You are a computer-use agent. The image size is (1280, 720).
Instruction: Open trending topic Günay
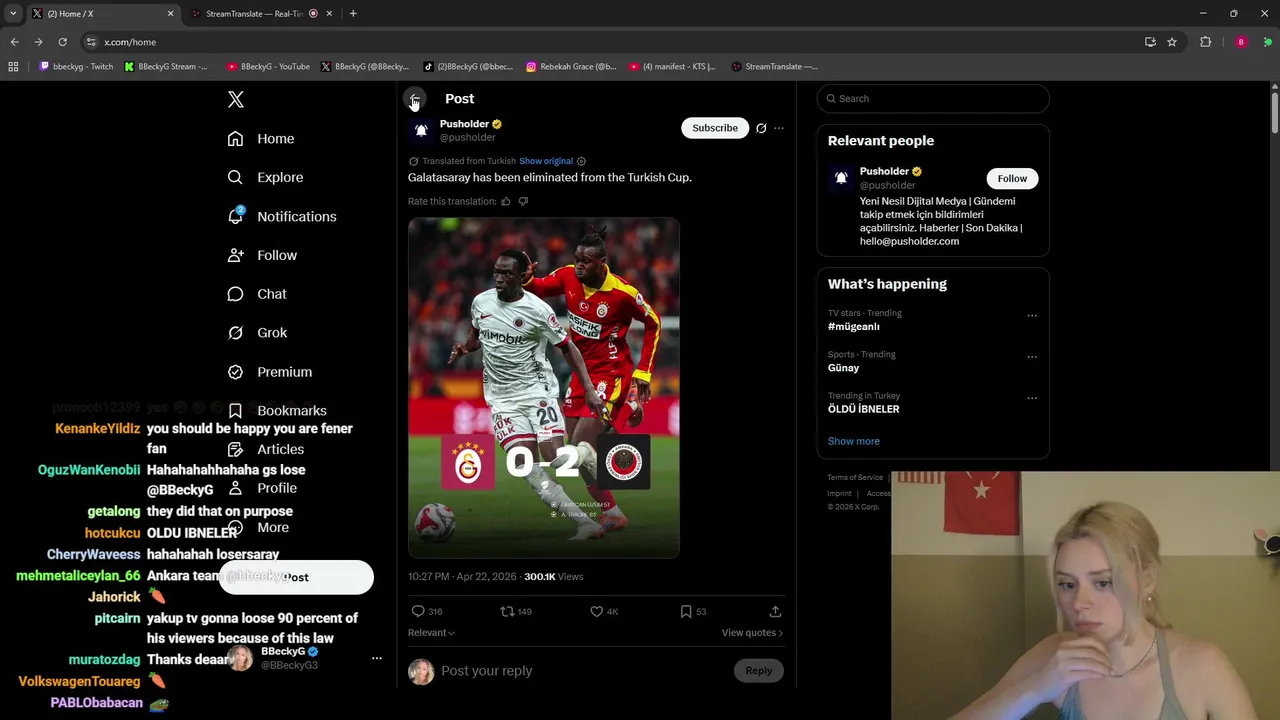(x=844, y=368)
